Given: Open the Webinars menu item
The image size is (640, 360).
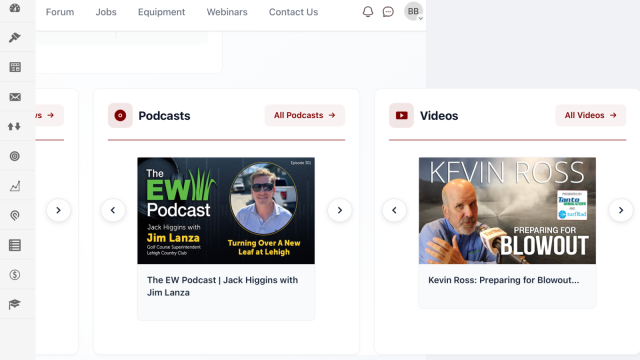Looking at the screenshot, I should 227,12.
